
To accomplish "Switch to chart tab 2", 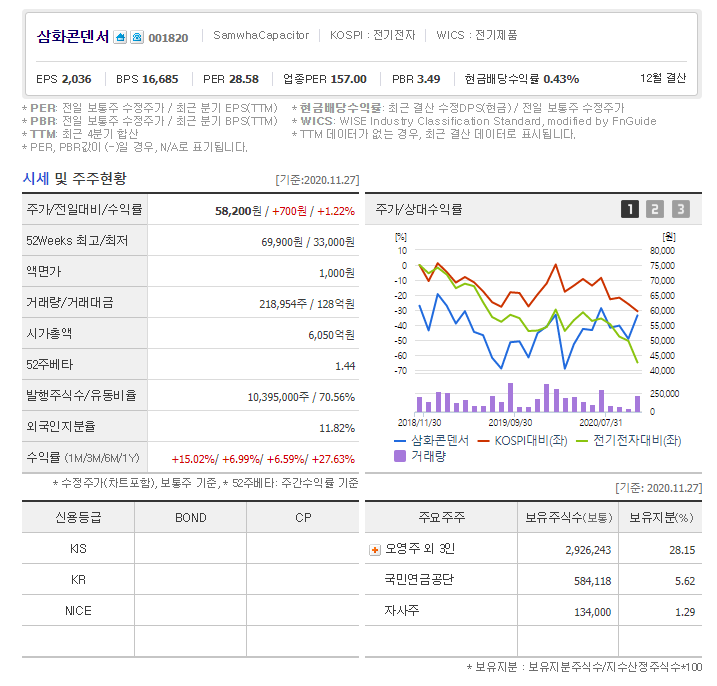I will tap(655, 209).
